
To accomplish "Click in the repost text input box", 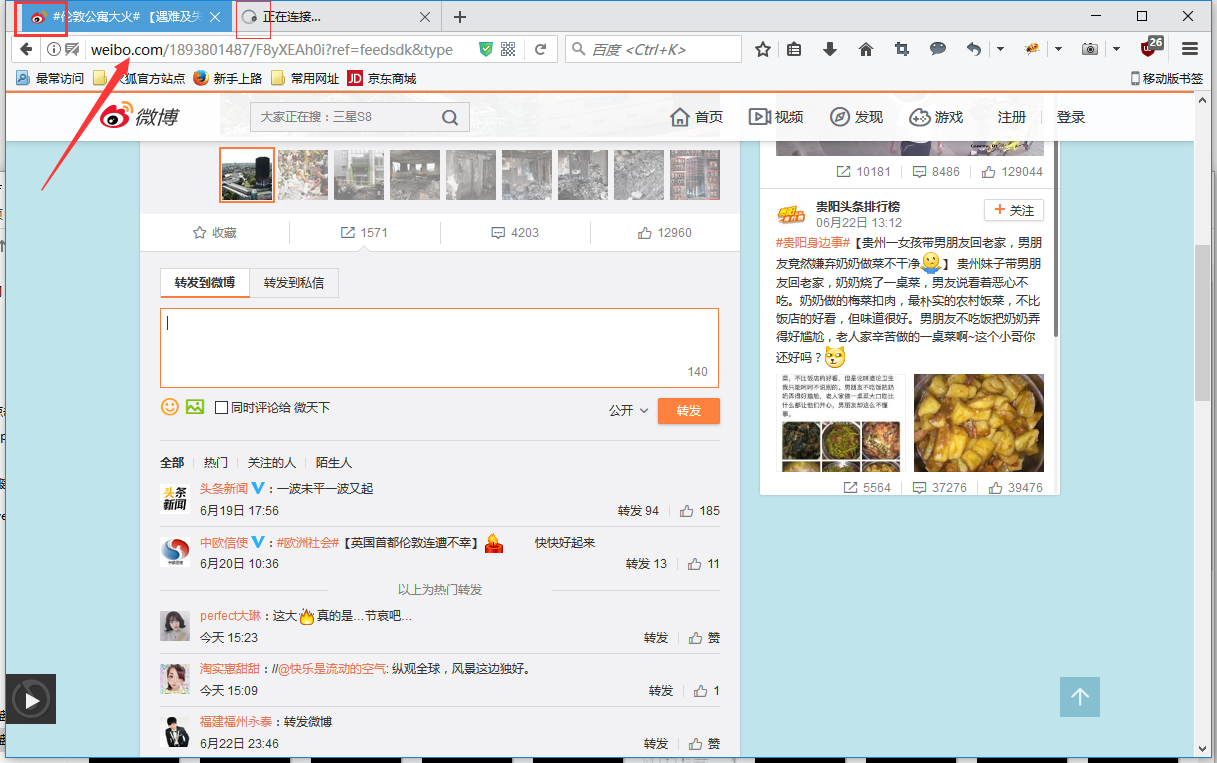I will tap(440, 348).
